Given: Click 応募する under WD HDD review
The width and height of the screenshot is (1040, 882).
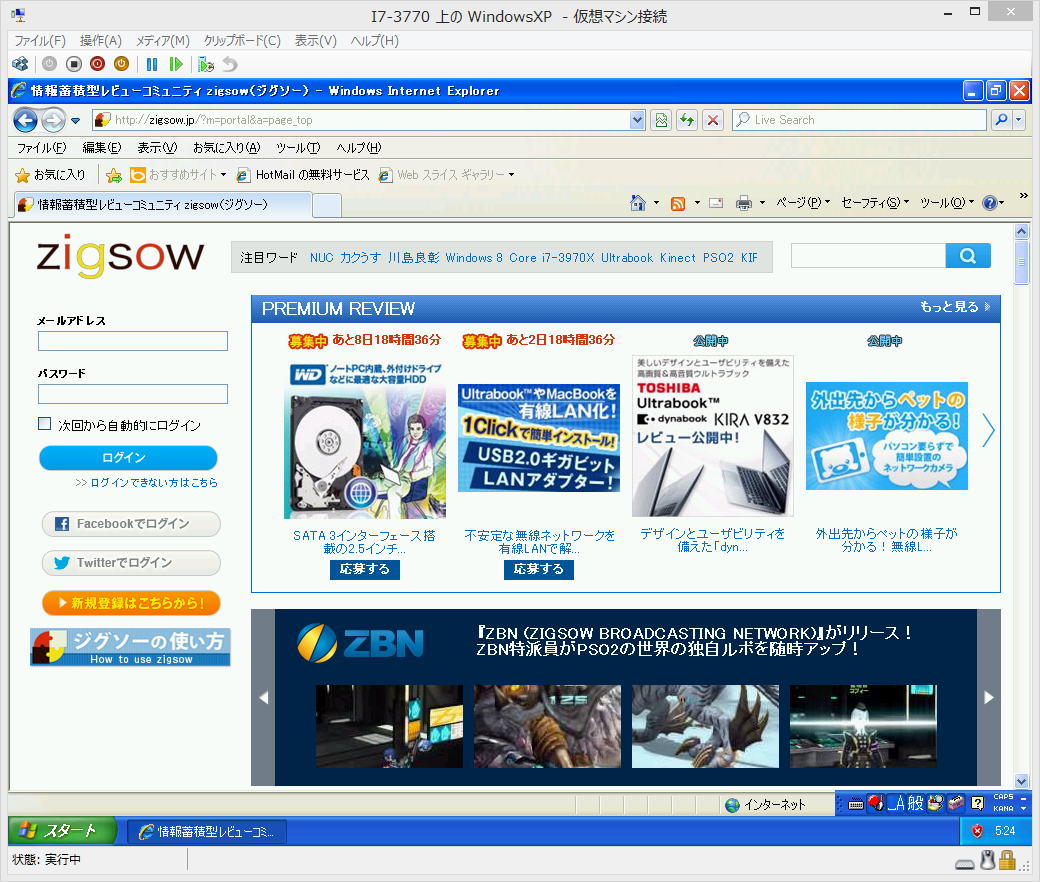Looking at the screenshot, I should click(365, 570).
